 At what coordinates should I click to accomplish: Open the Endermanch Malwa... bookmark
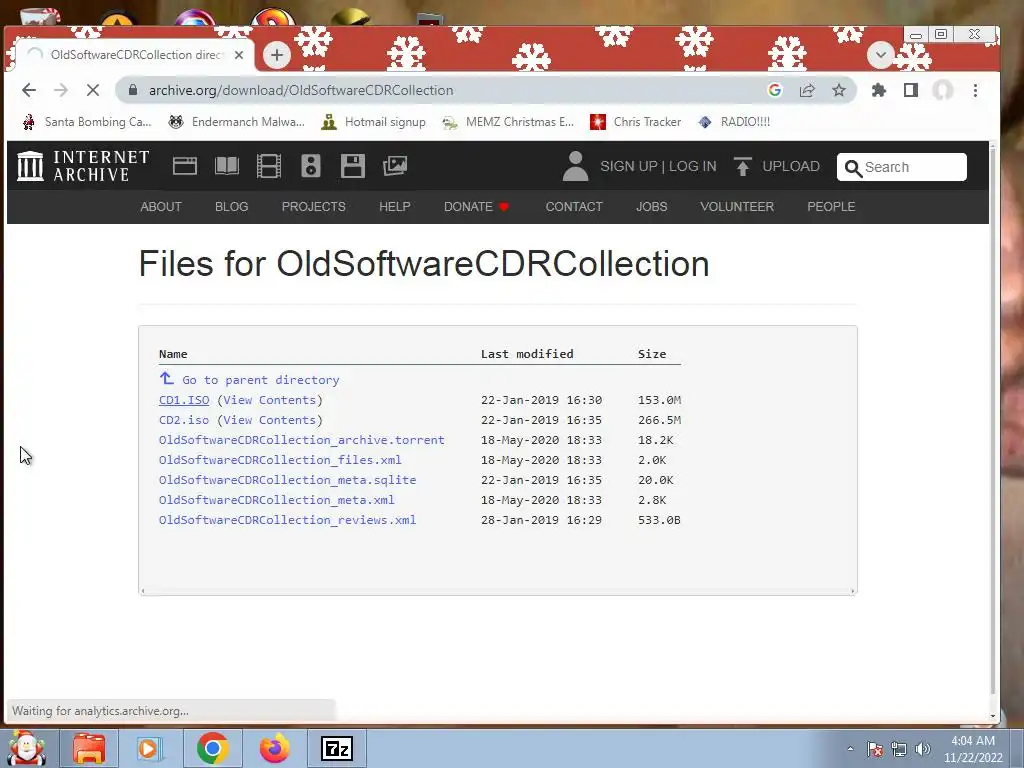click(x=236, y=122)
